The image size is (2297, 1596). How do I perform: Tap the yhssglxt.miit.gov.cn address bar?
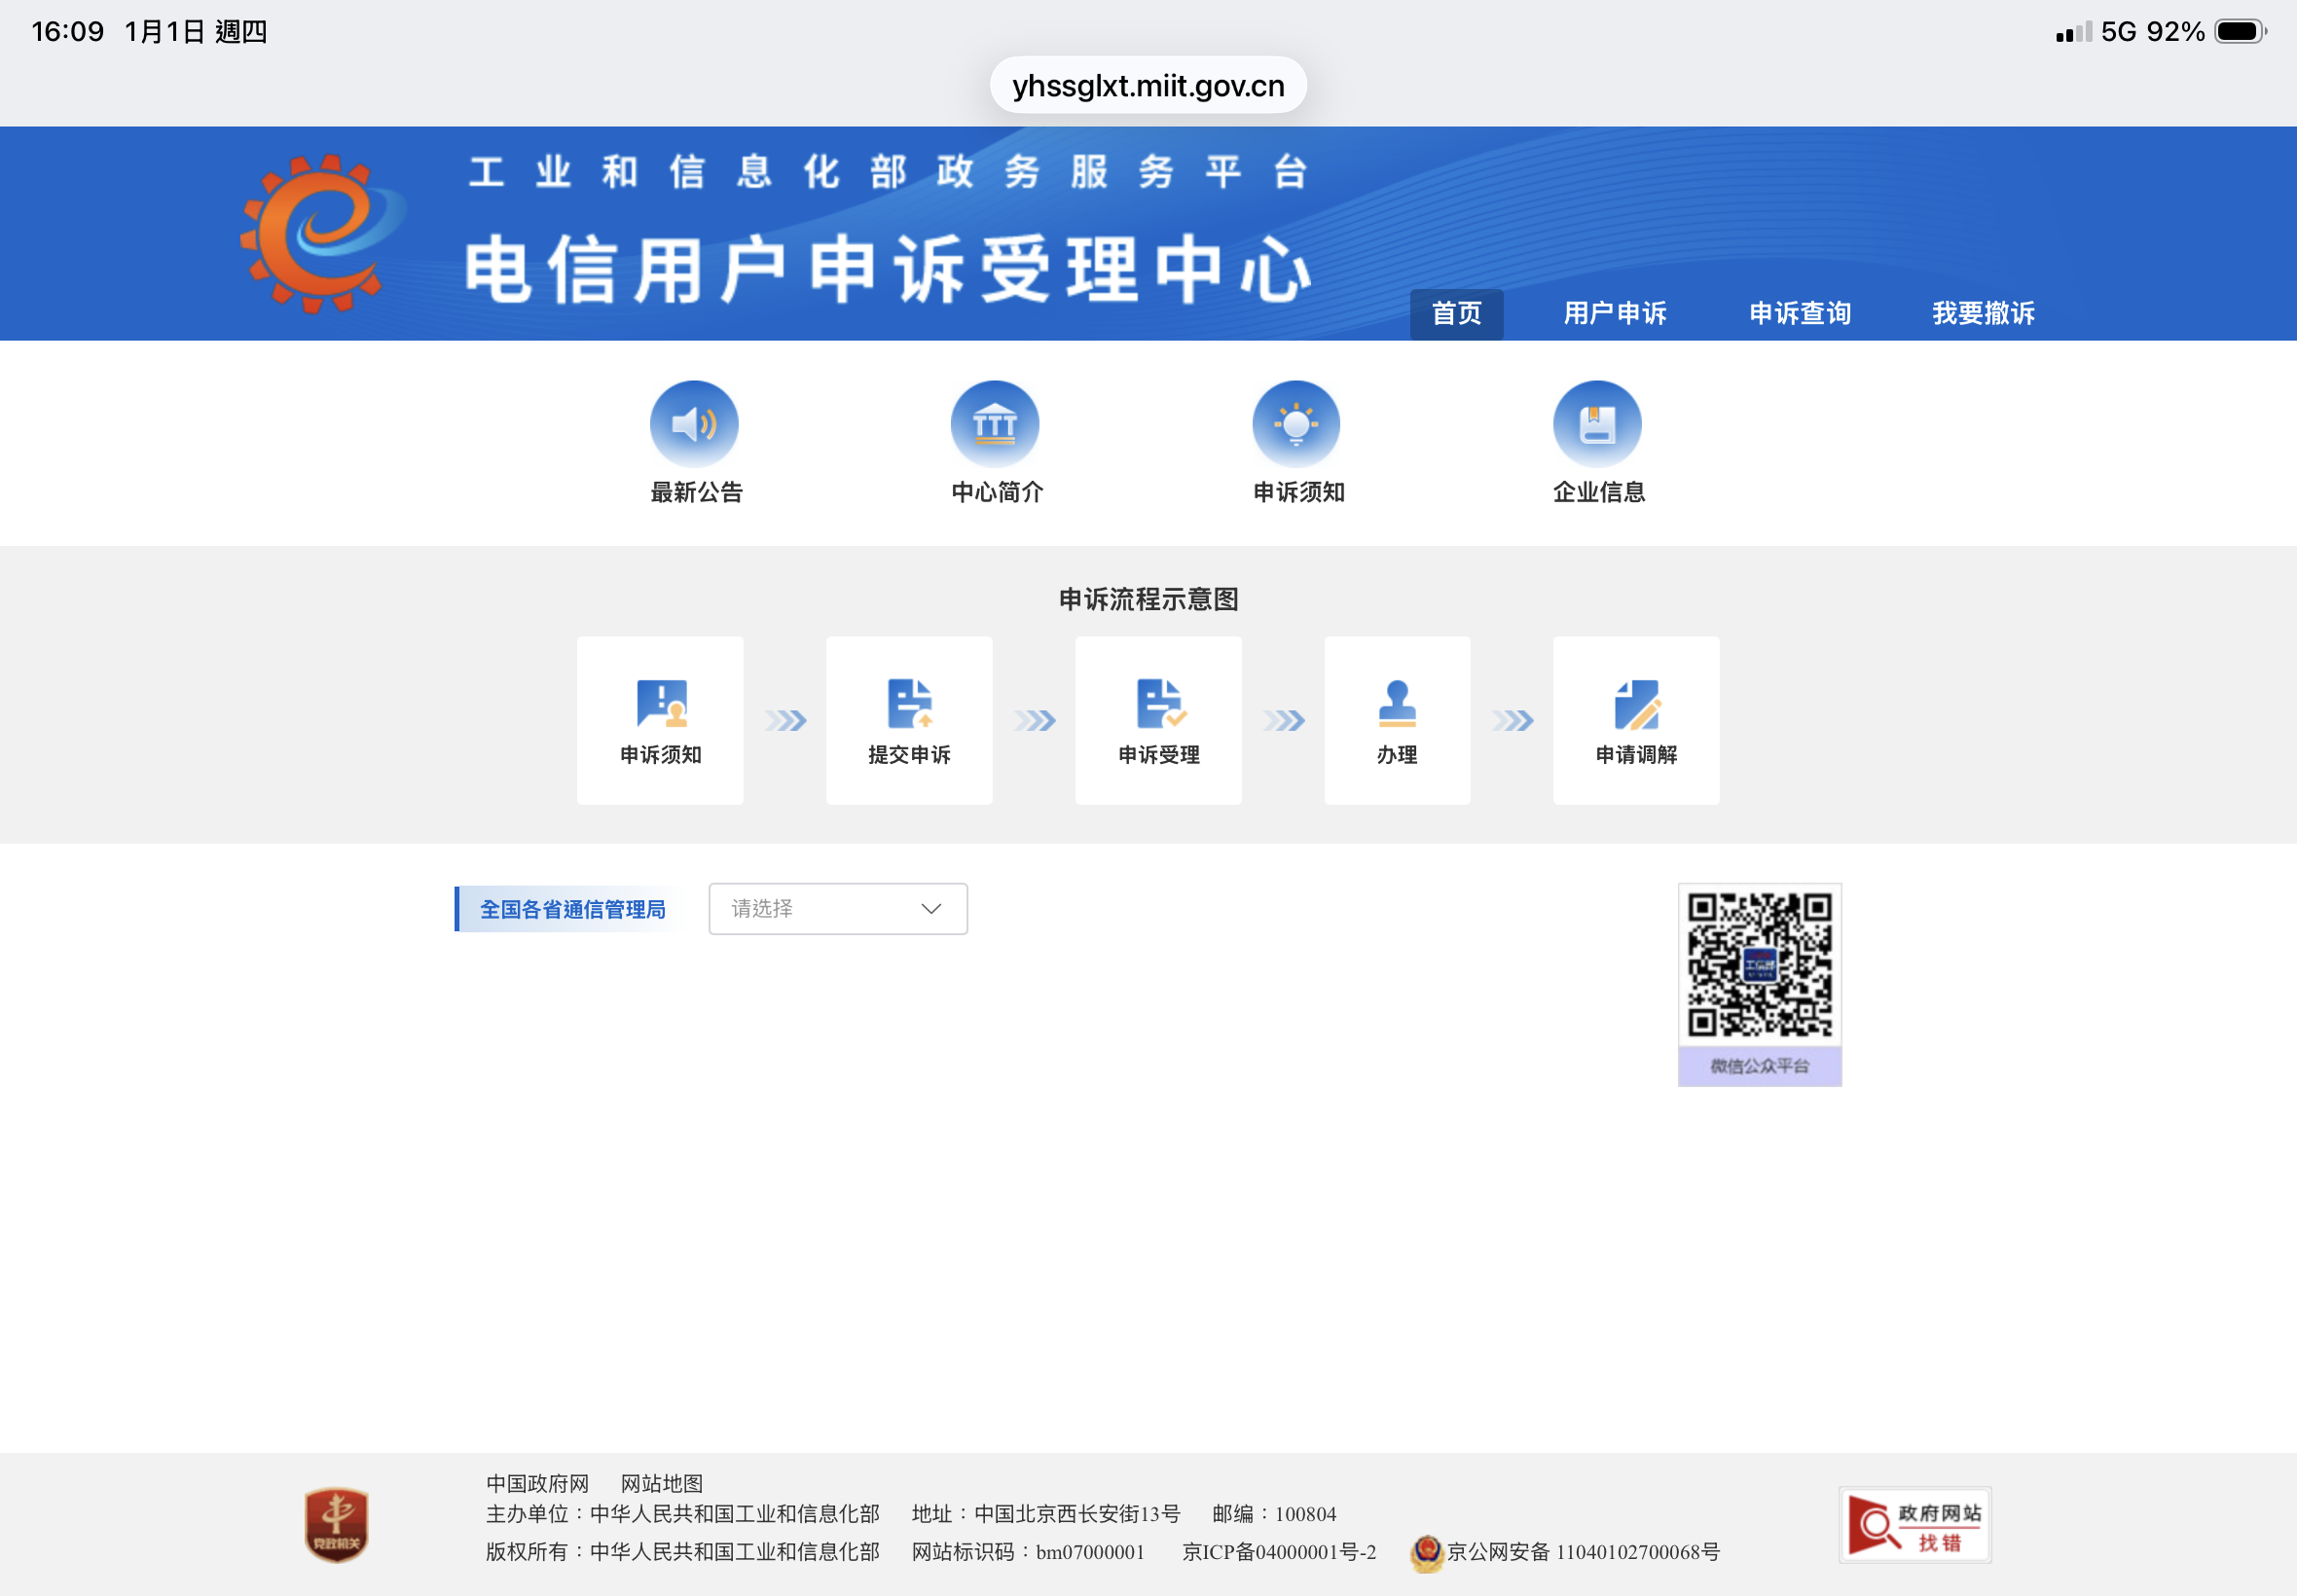[x=1148, y=86]
